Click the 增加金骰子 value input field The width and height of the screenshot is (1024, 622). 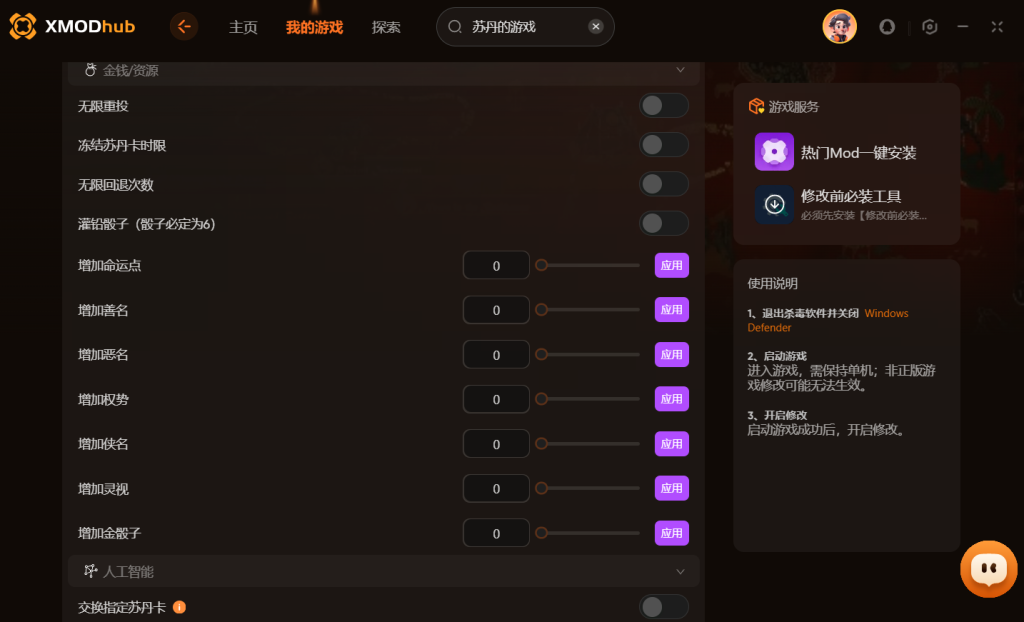[x=496, y=533]
